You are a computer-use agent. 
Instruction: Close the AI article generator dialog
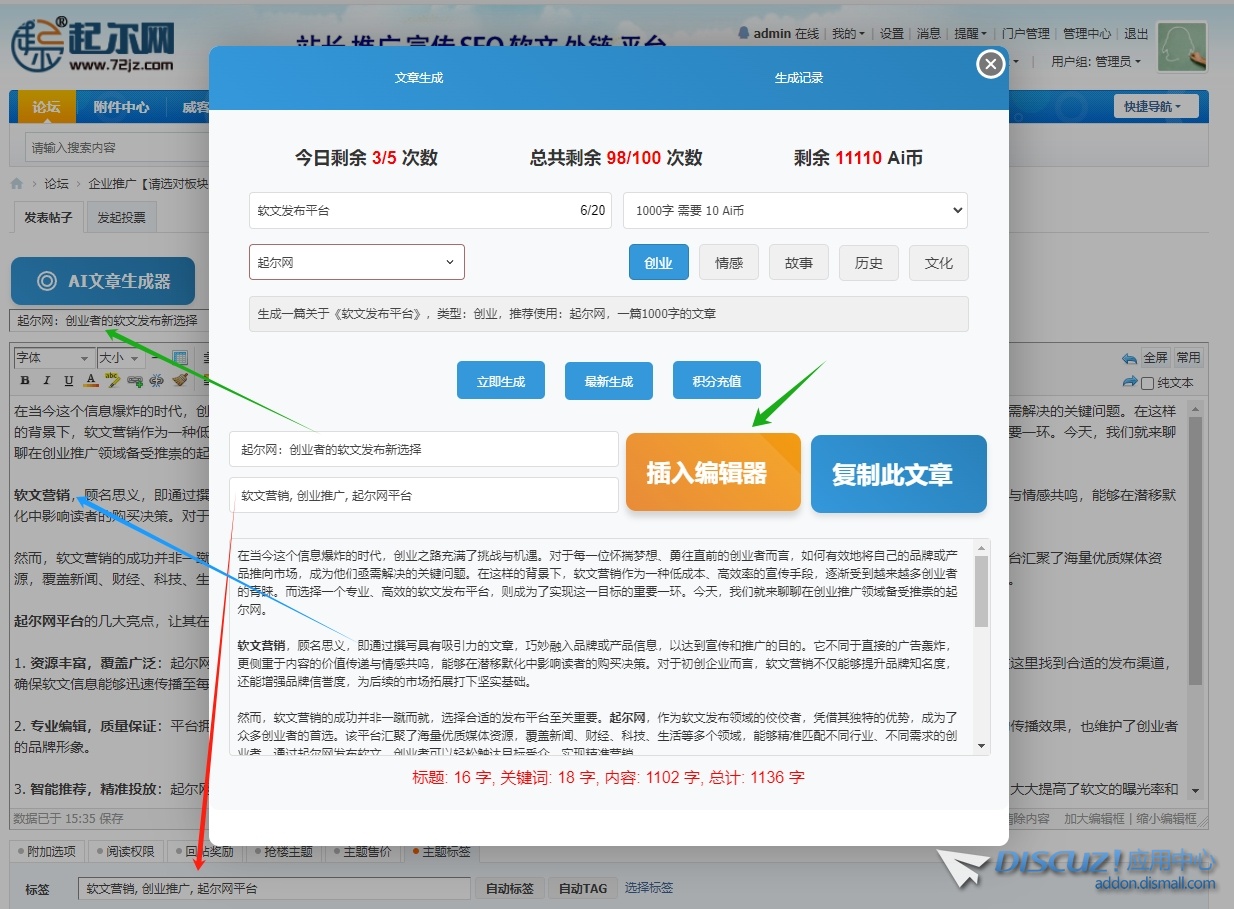[990, 65]
